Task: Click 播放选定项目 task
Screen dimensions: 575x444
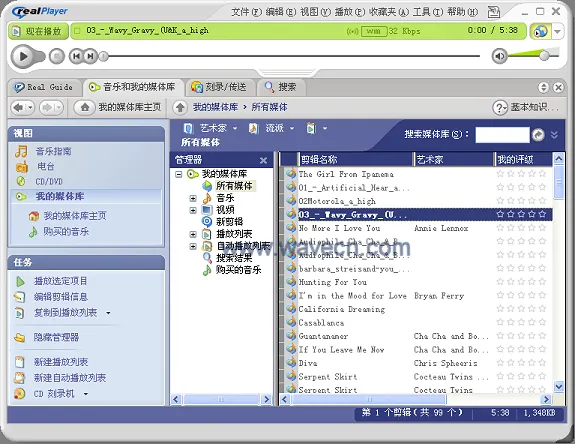Action: point(61,281)
